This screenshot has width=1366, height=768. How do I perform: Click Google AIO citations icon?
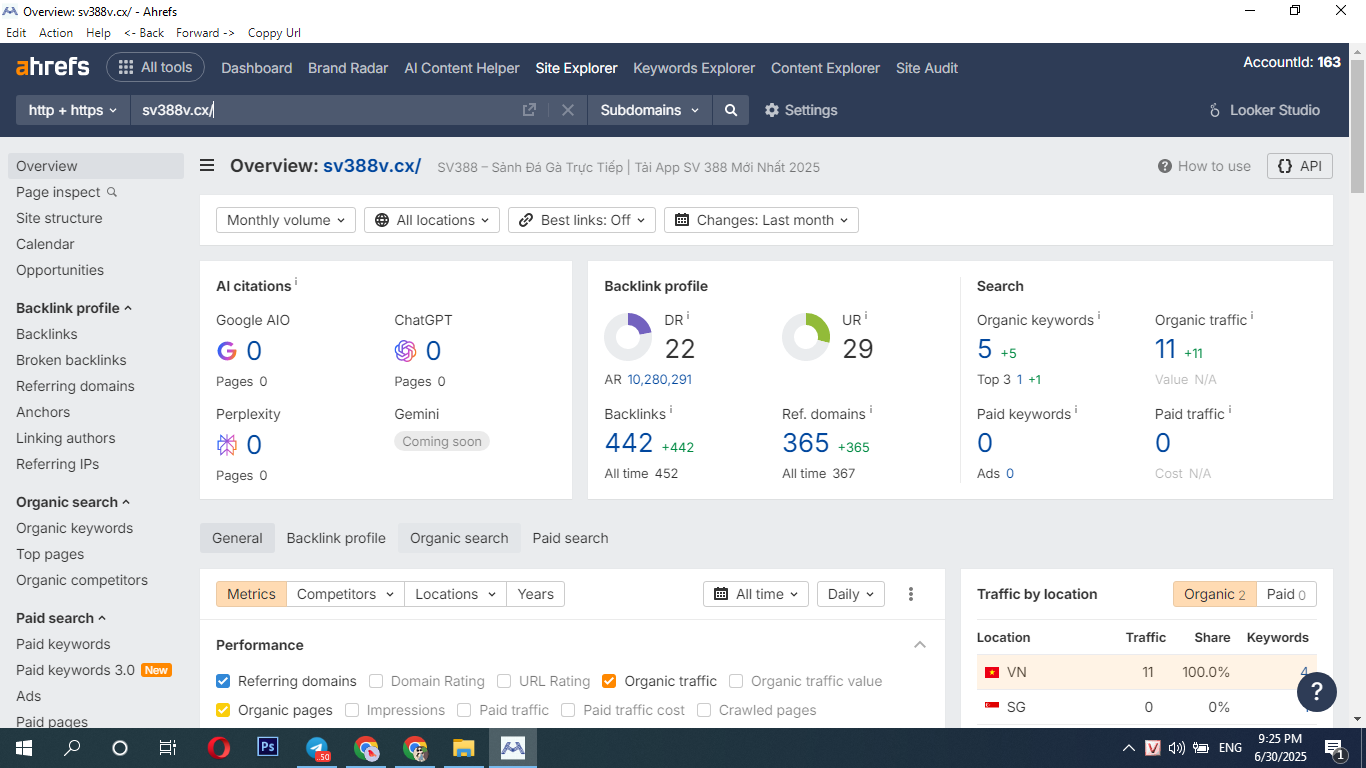pos(227,351)
